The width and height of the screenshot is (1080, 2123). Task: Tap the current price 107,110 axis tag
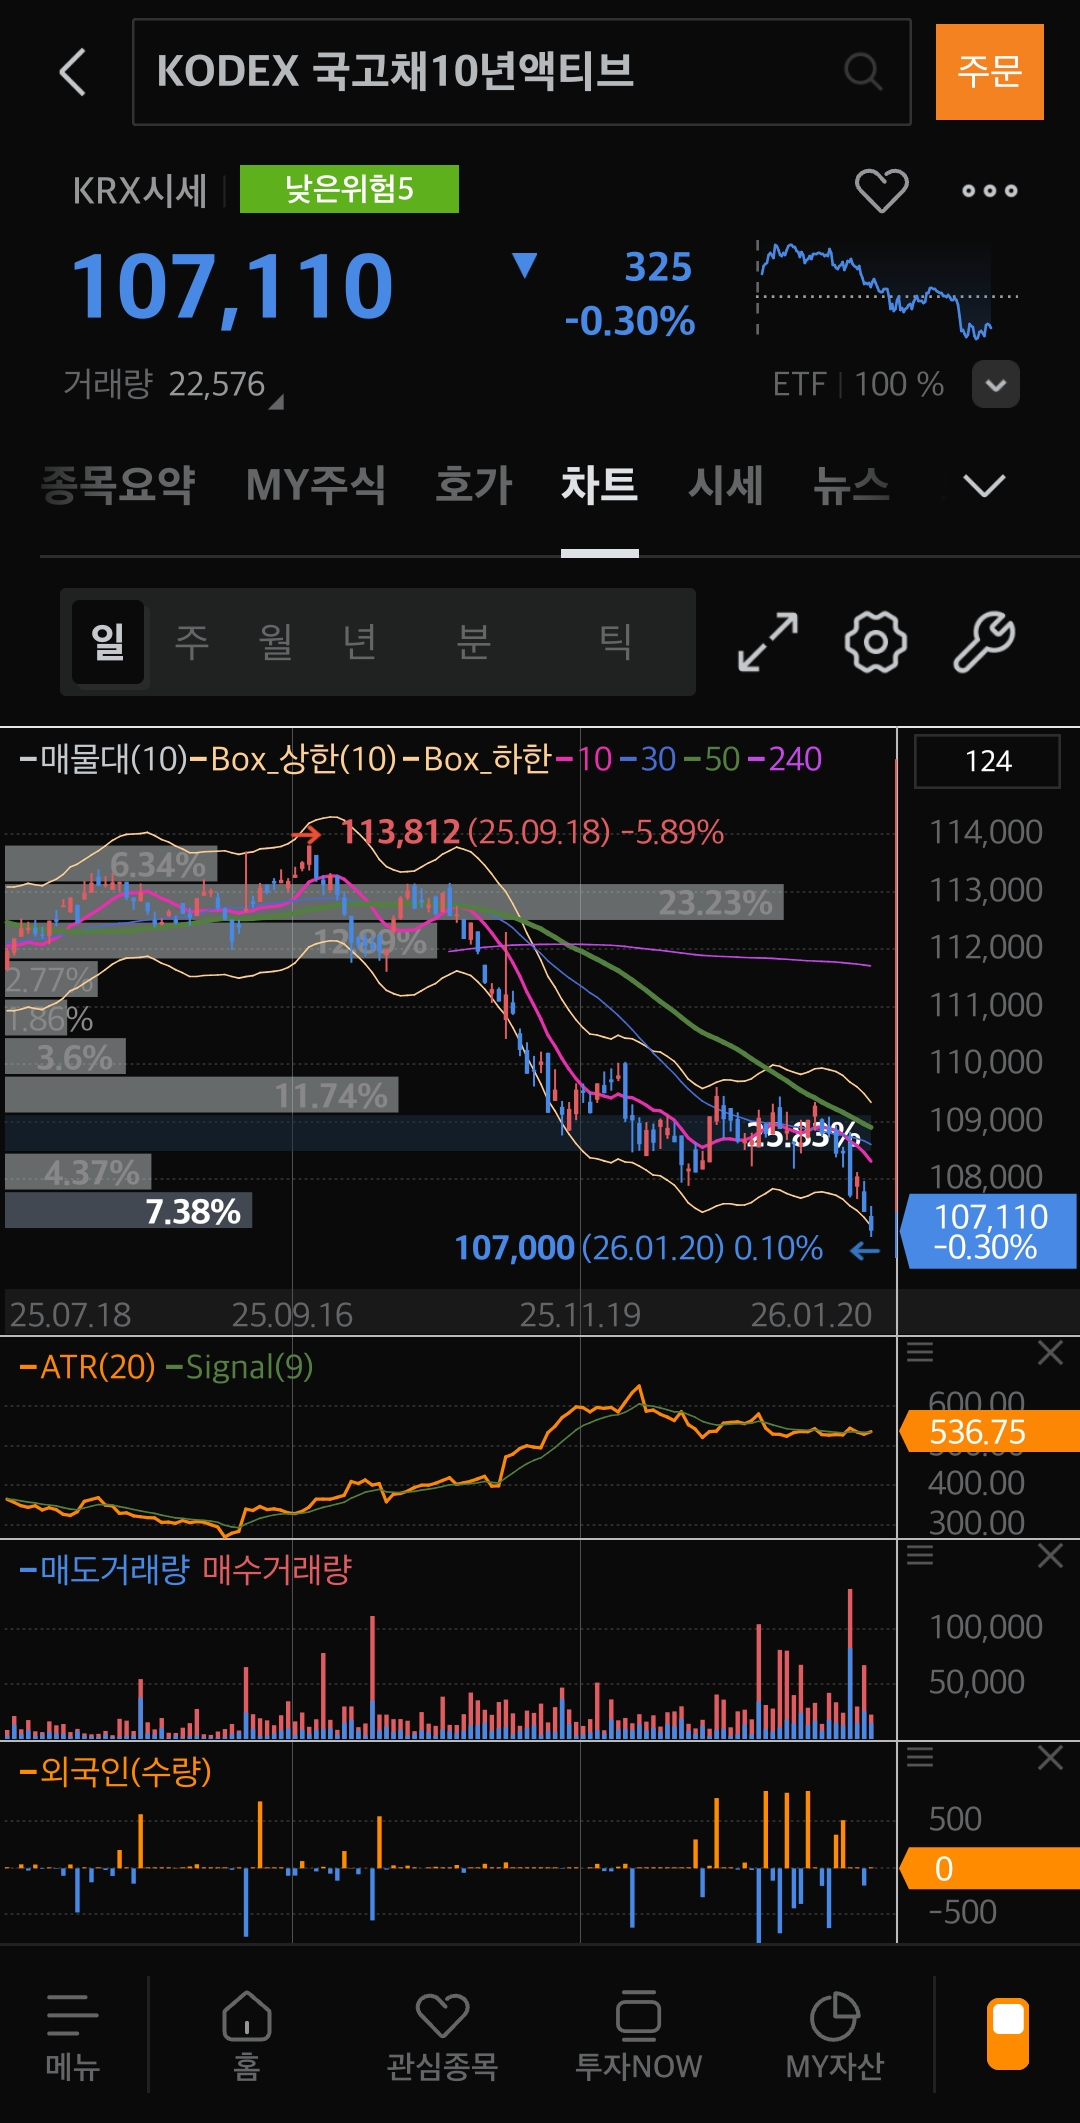pyautogui.click(x=989, y=1231)
